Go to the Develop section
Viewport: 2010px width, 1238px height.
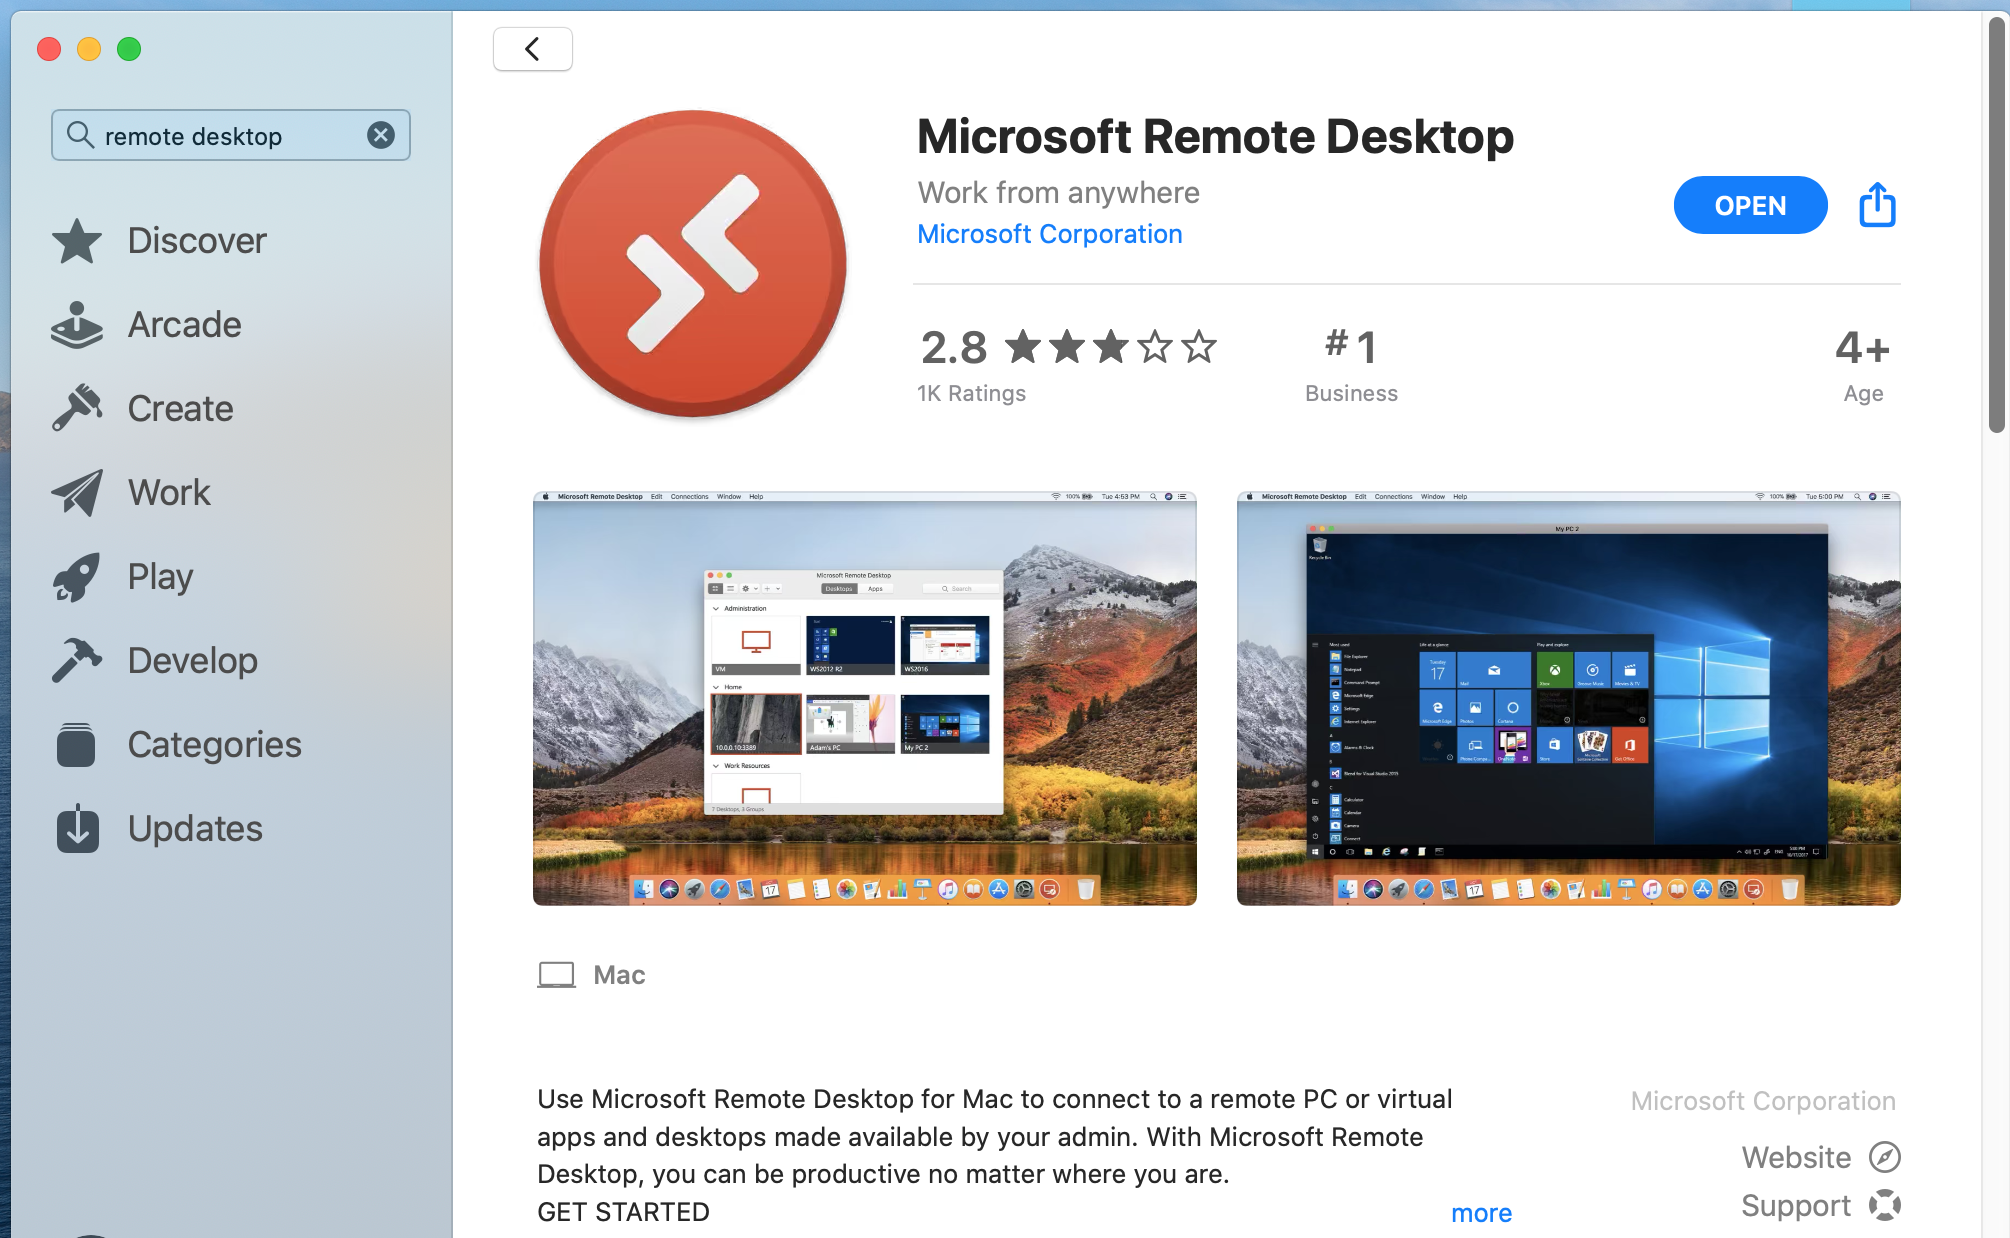(193, 661)
